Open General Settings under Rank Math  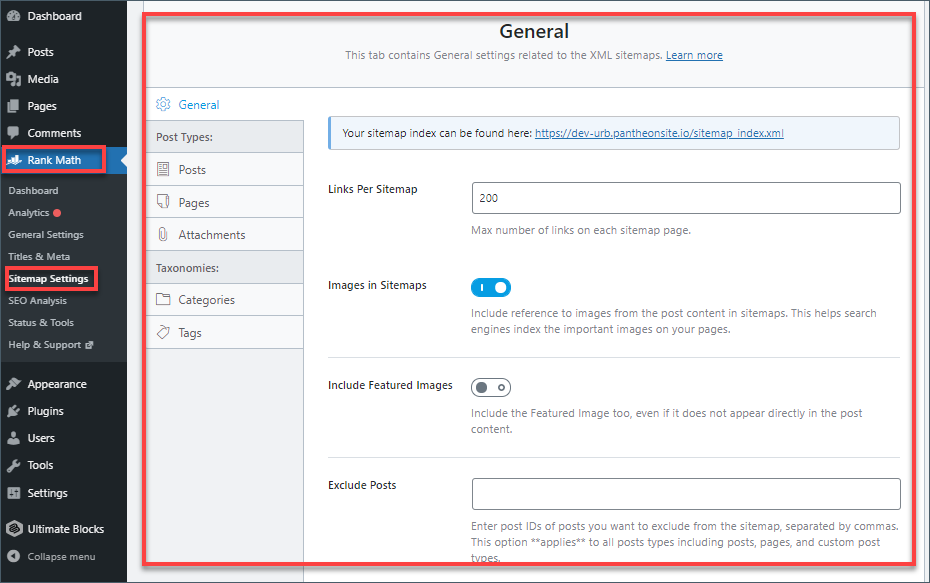pyautogui.click(x=46, y=234)
